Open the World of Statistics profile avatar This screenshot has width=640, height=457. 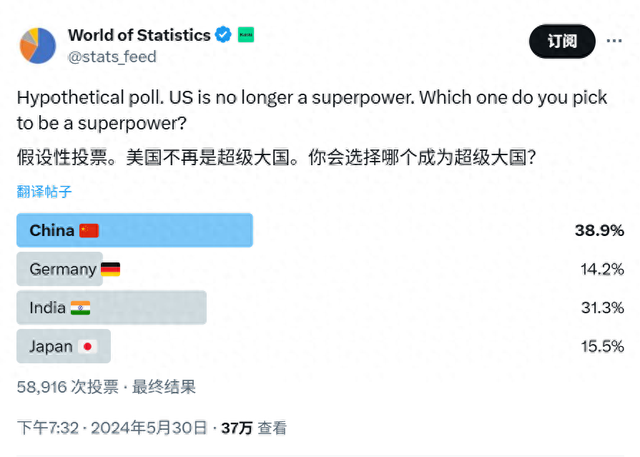pyautogui.click(x=38, y=45)
